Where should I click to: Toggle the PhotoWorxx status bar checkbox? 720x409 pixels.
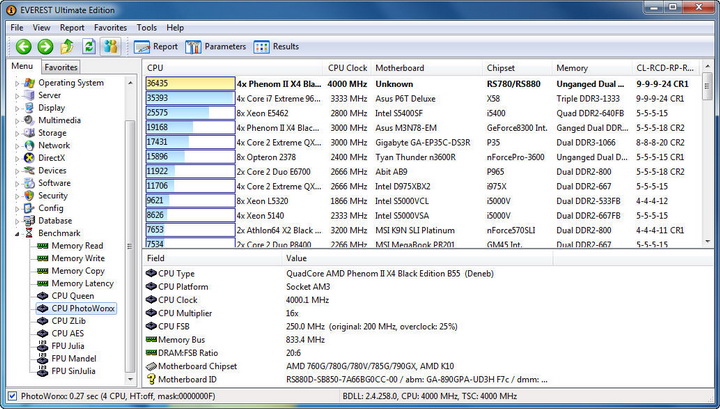pyautogui.click(x=11, y=398)
